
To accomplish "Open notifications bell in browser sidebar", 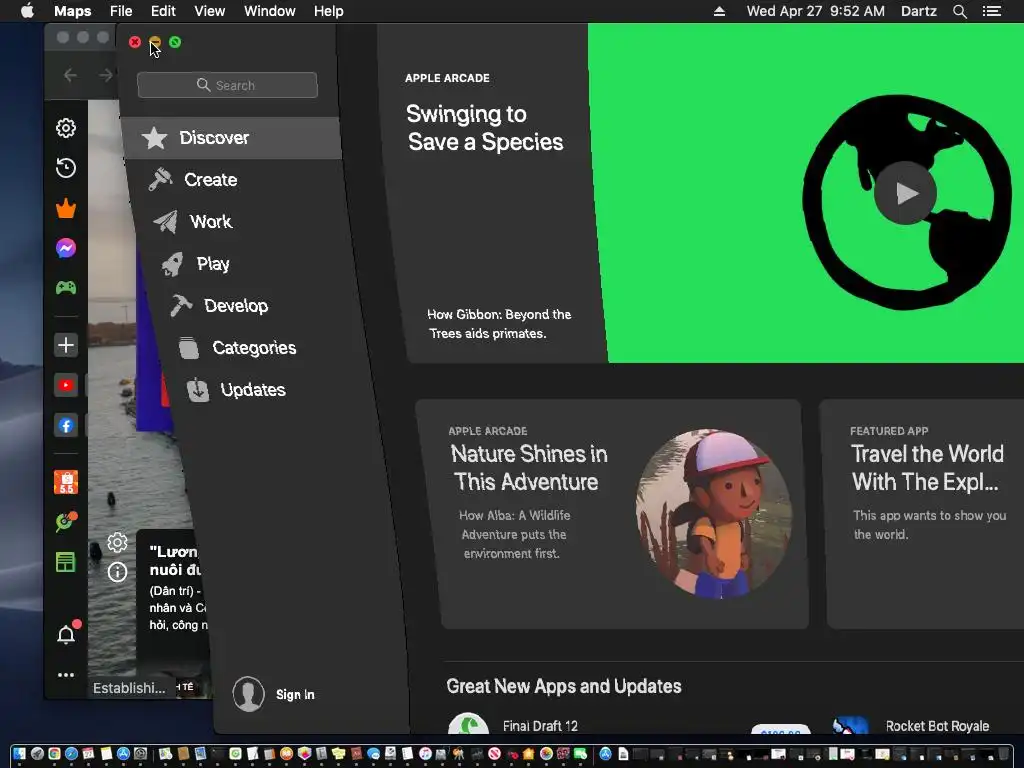I will pos(66,634).
